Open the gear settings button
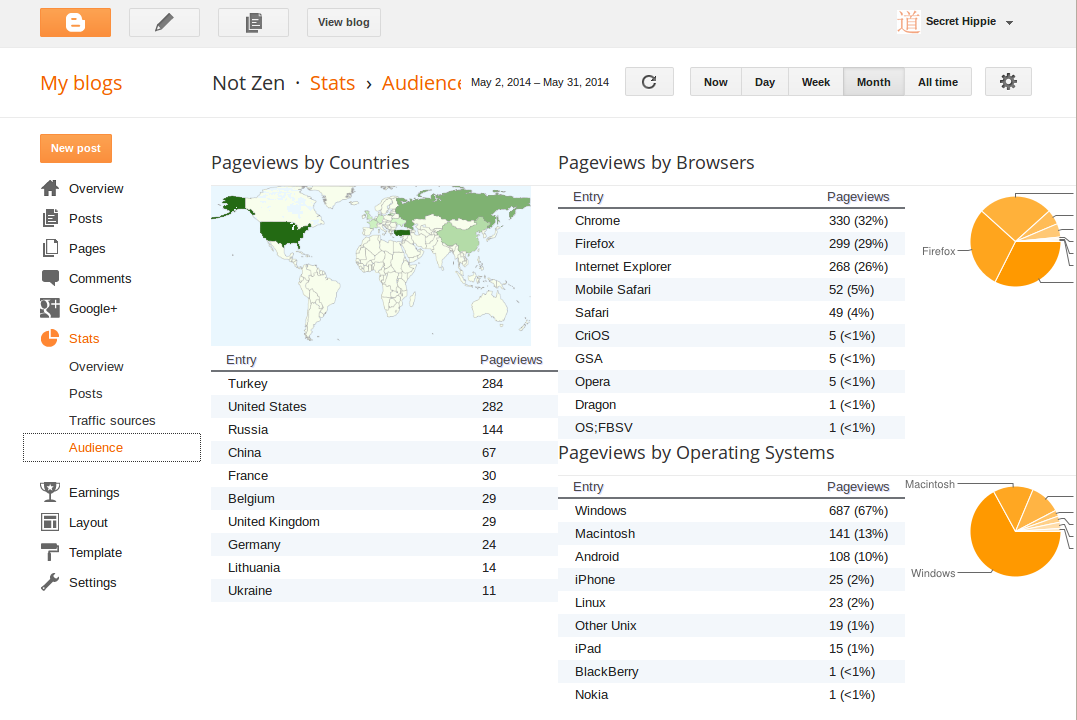Image resolution: width=1077 pixels, height=720 pixels. click(x=1008, y=82)
